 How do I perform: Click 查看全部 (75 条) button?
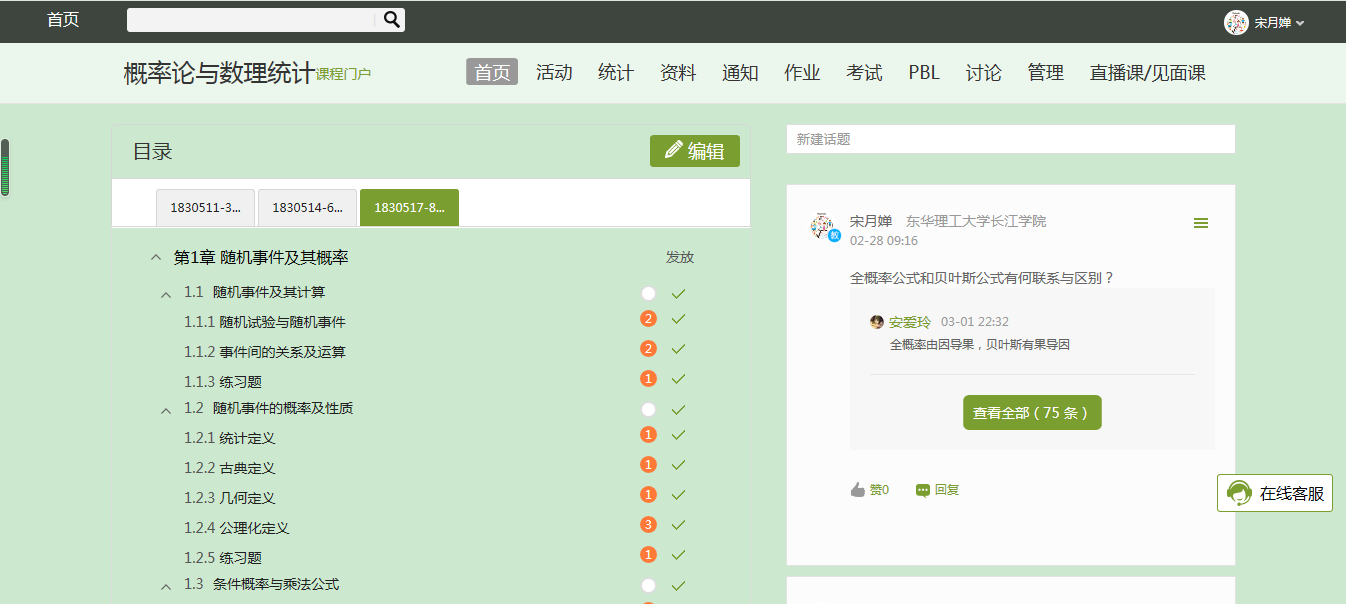1032,412
